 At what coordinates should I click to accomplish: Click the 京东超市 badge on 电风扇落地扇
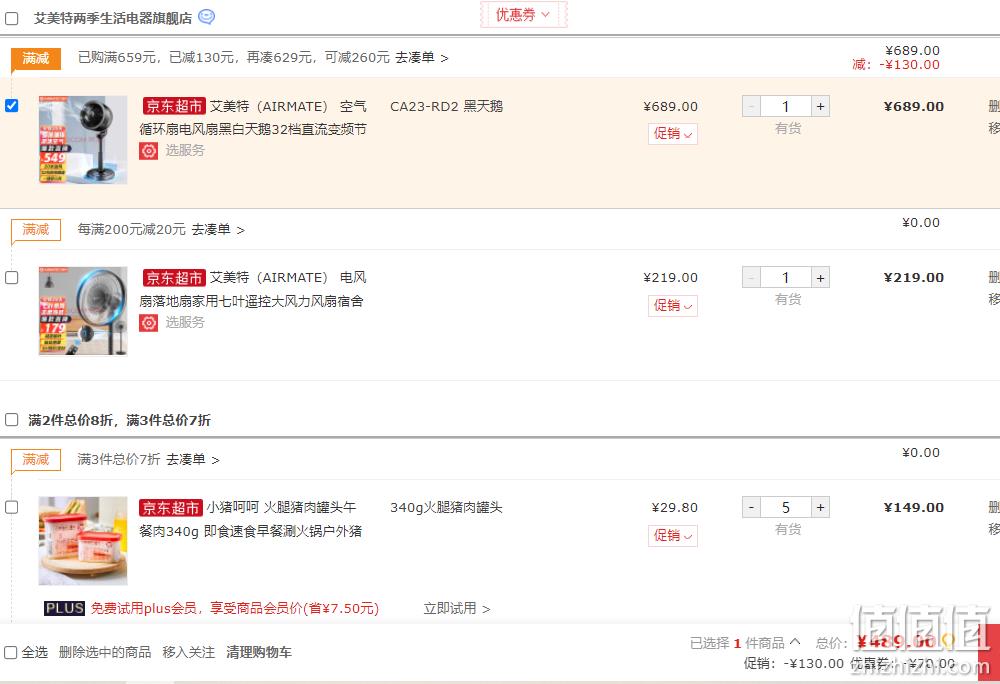pos(173,278)
